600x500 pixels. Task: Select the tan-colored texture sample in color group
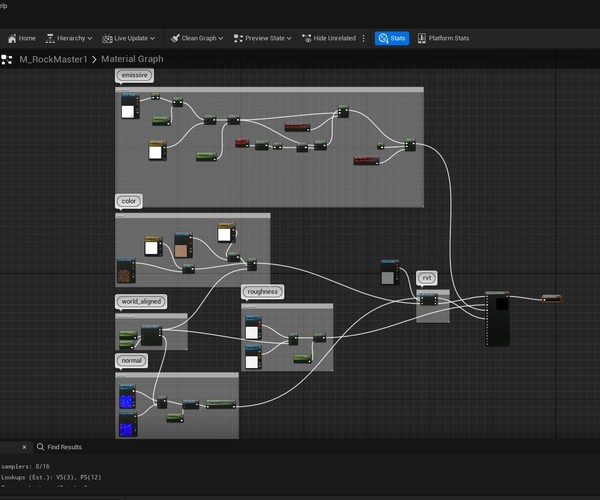click(x=183, y=245)
